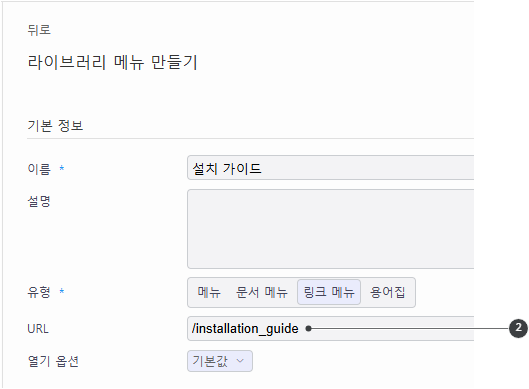Select the 문서 메뉴 type option
Viewport: 529px width, 389px height.
(261, 292)
